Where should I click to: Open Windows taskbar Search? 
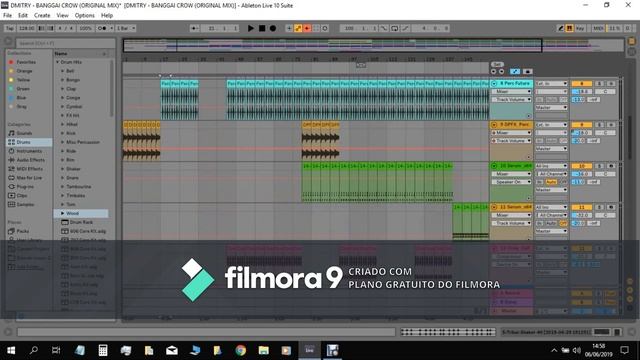click(34, 350)
